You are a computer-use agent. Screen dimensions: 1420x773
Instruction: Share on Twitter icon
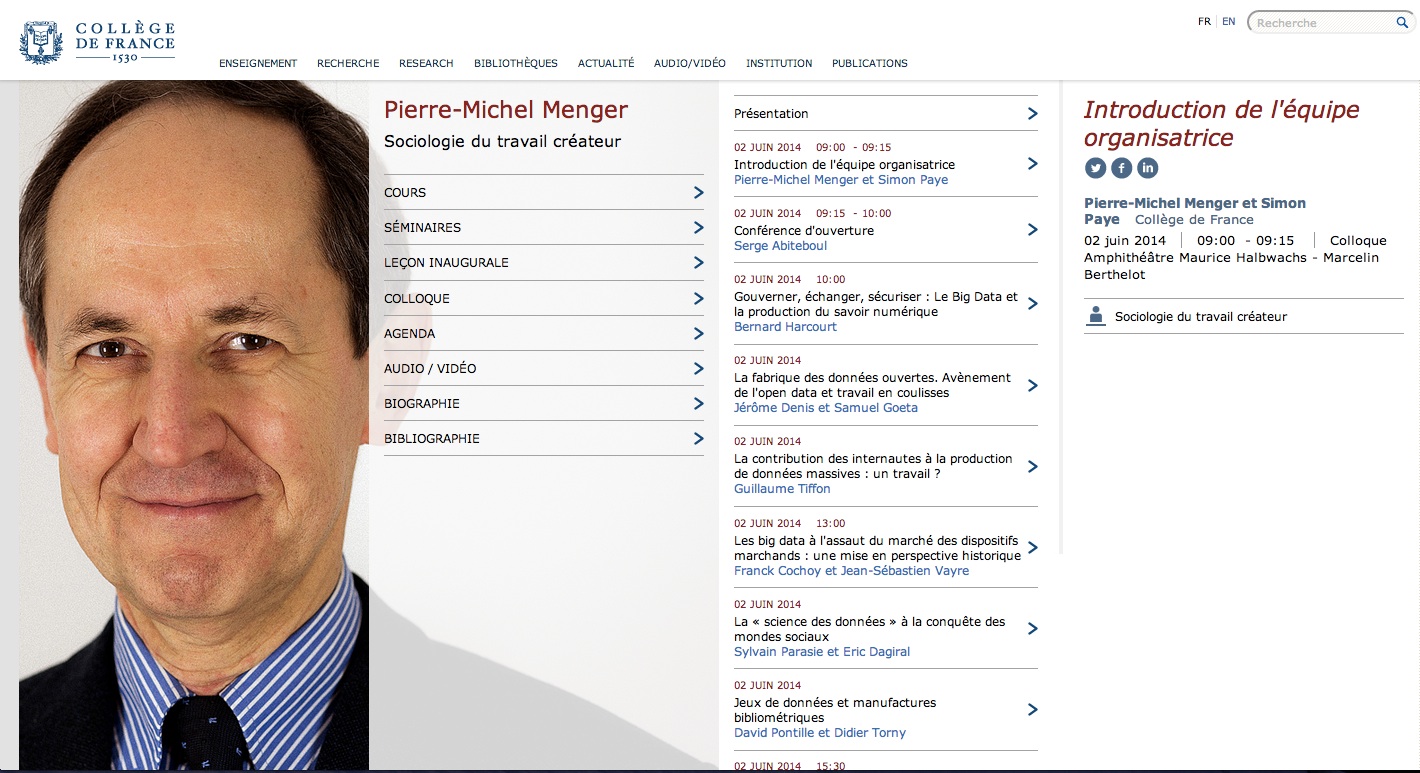(1095, 168)
